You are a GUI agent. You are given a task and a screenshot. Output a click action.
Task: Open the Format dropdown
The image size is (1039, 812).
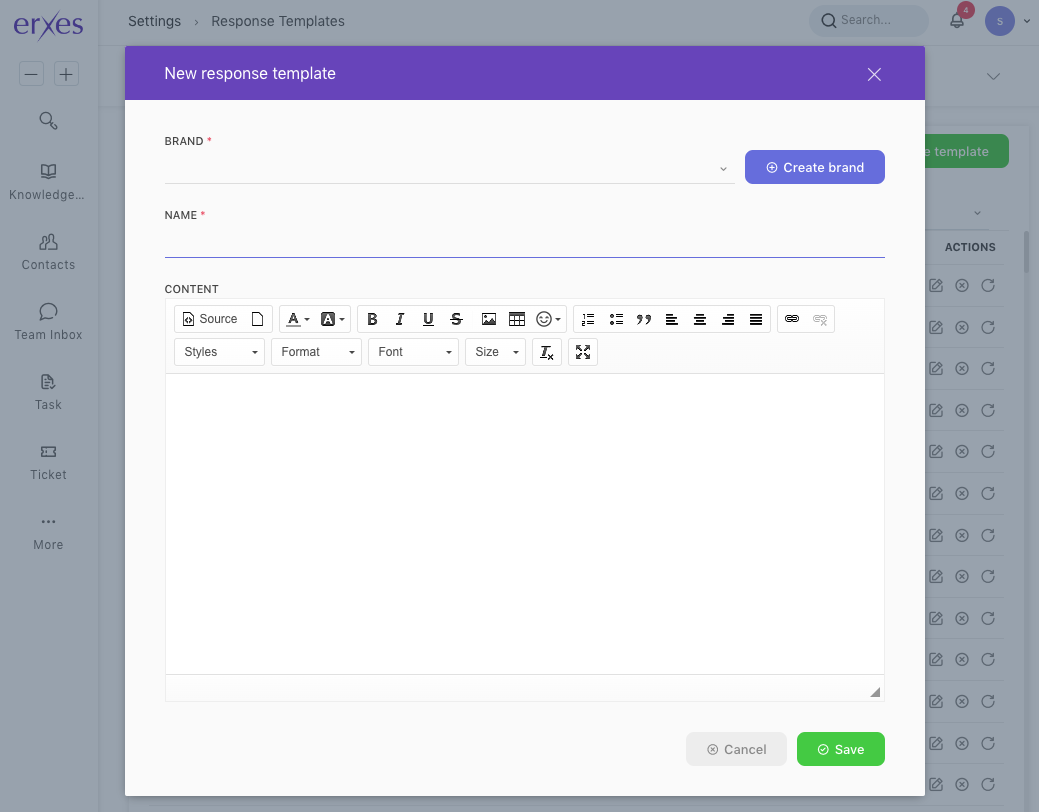[x=316, y=352]
